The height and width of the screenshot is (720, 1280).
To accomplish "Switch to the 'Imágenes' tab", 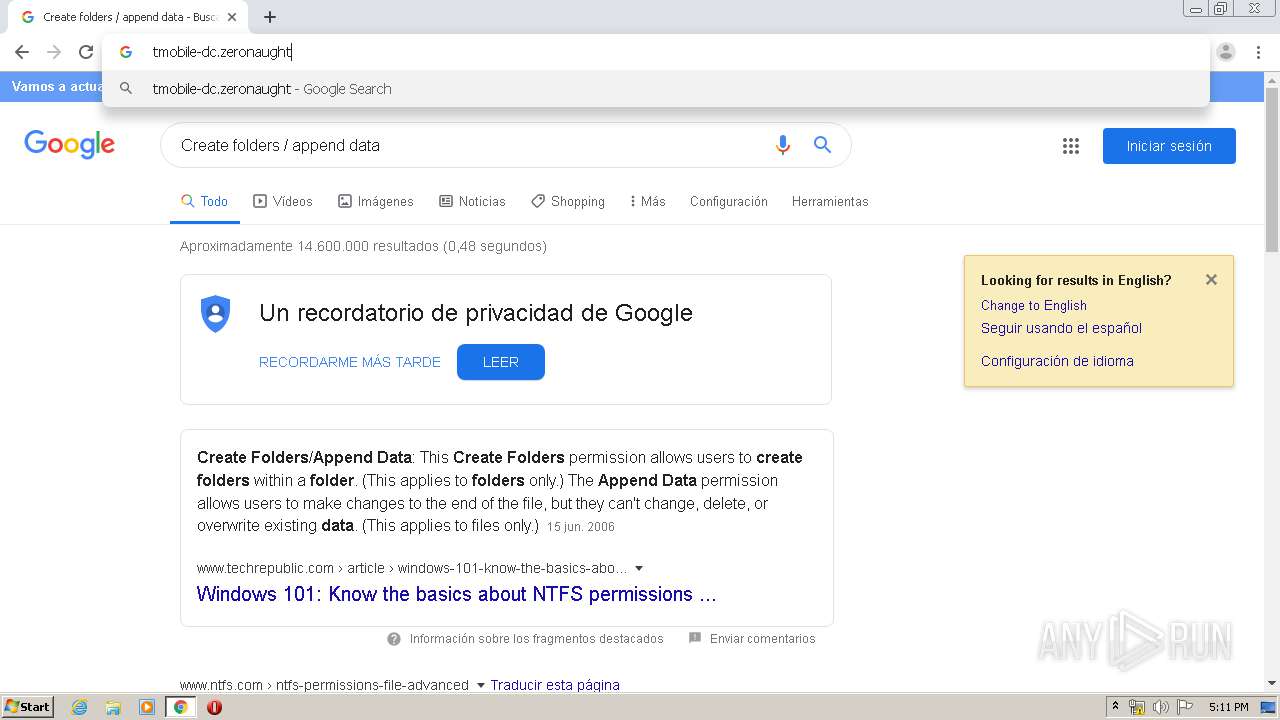I will click(x=376, y=201).
